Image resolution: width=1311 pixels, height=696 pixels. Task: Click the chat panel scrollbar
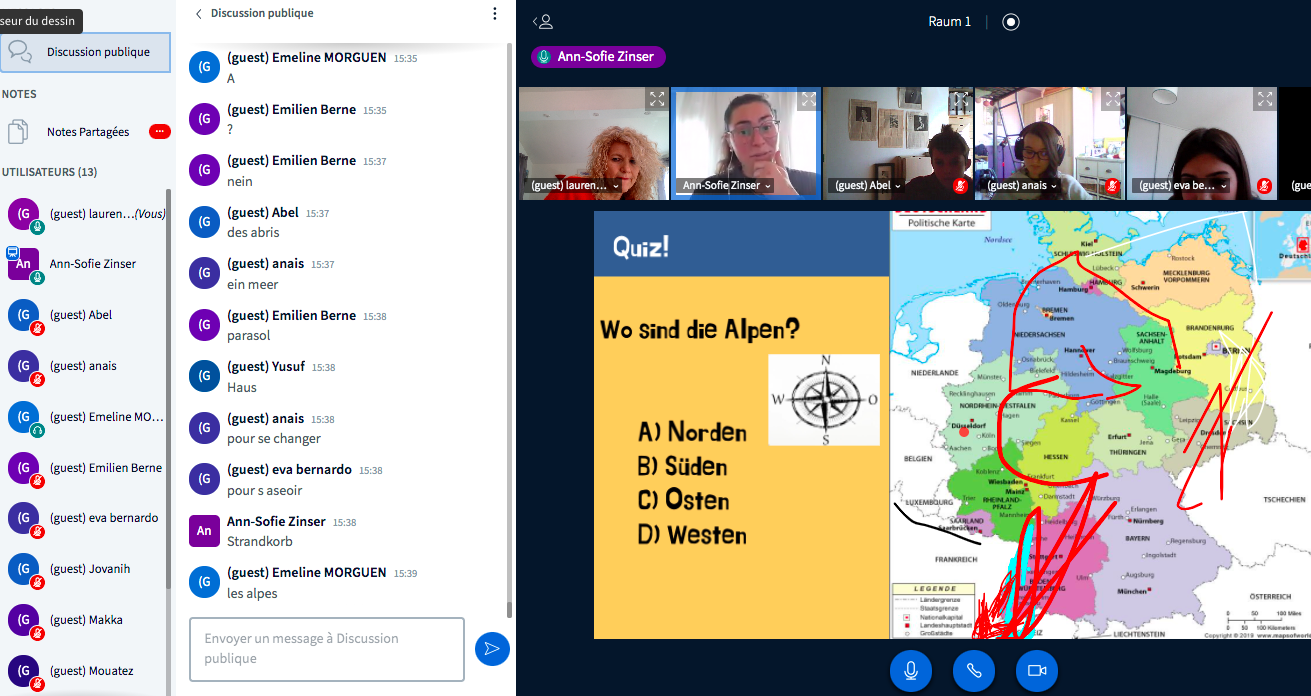[511, 330]
